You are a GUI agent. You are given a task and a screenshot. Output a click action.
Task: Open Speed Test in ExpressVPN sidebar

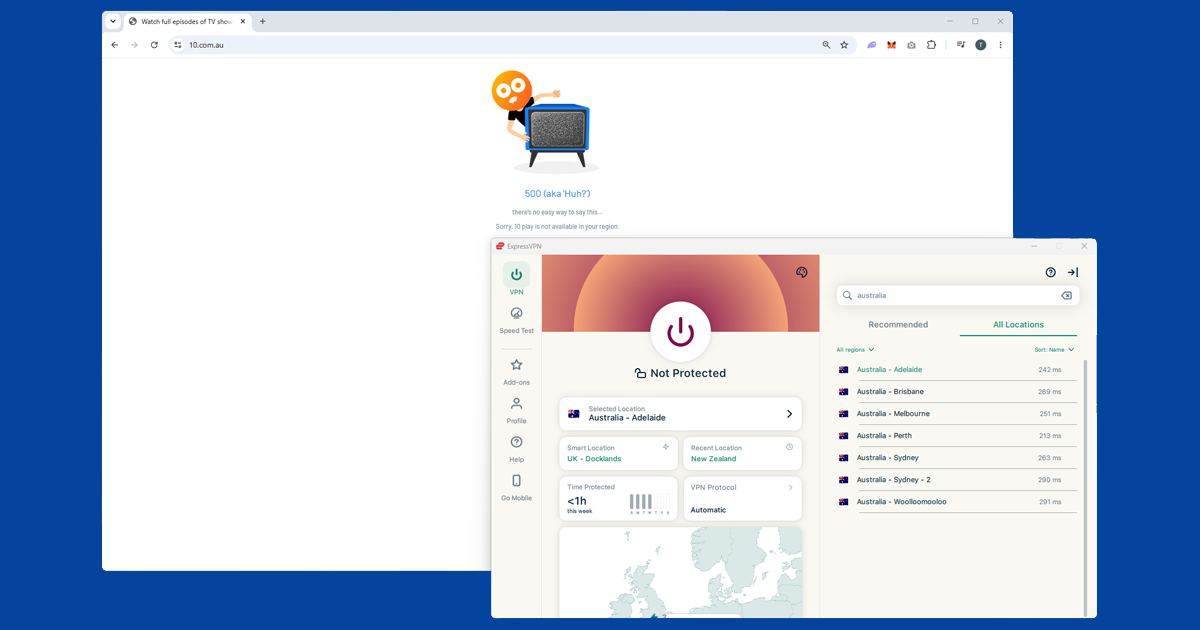coord(516,320)
